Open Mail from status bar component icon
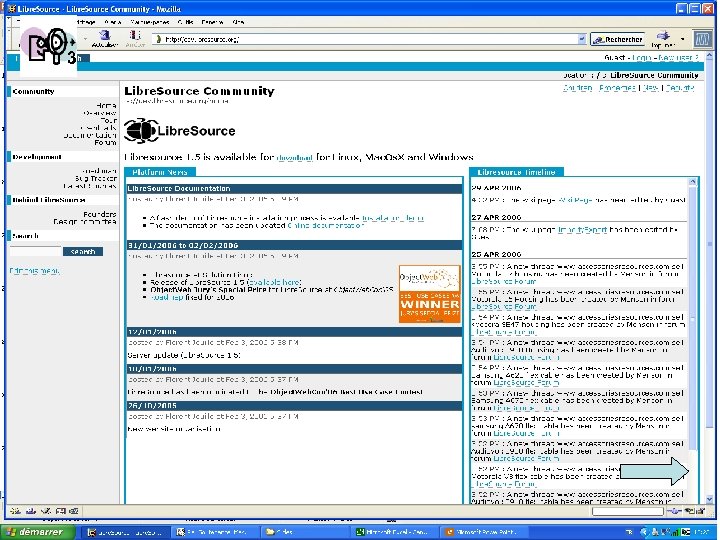Viewport: 720px width, 540px height. click(30, 510)
